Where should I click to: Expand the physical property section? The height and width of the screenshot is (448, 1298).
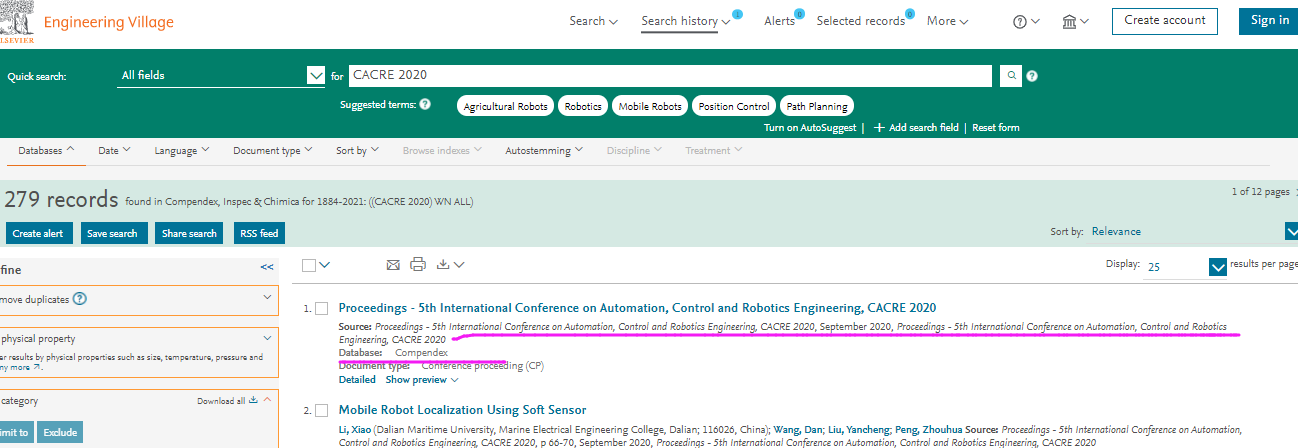click(267, 339)
